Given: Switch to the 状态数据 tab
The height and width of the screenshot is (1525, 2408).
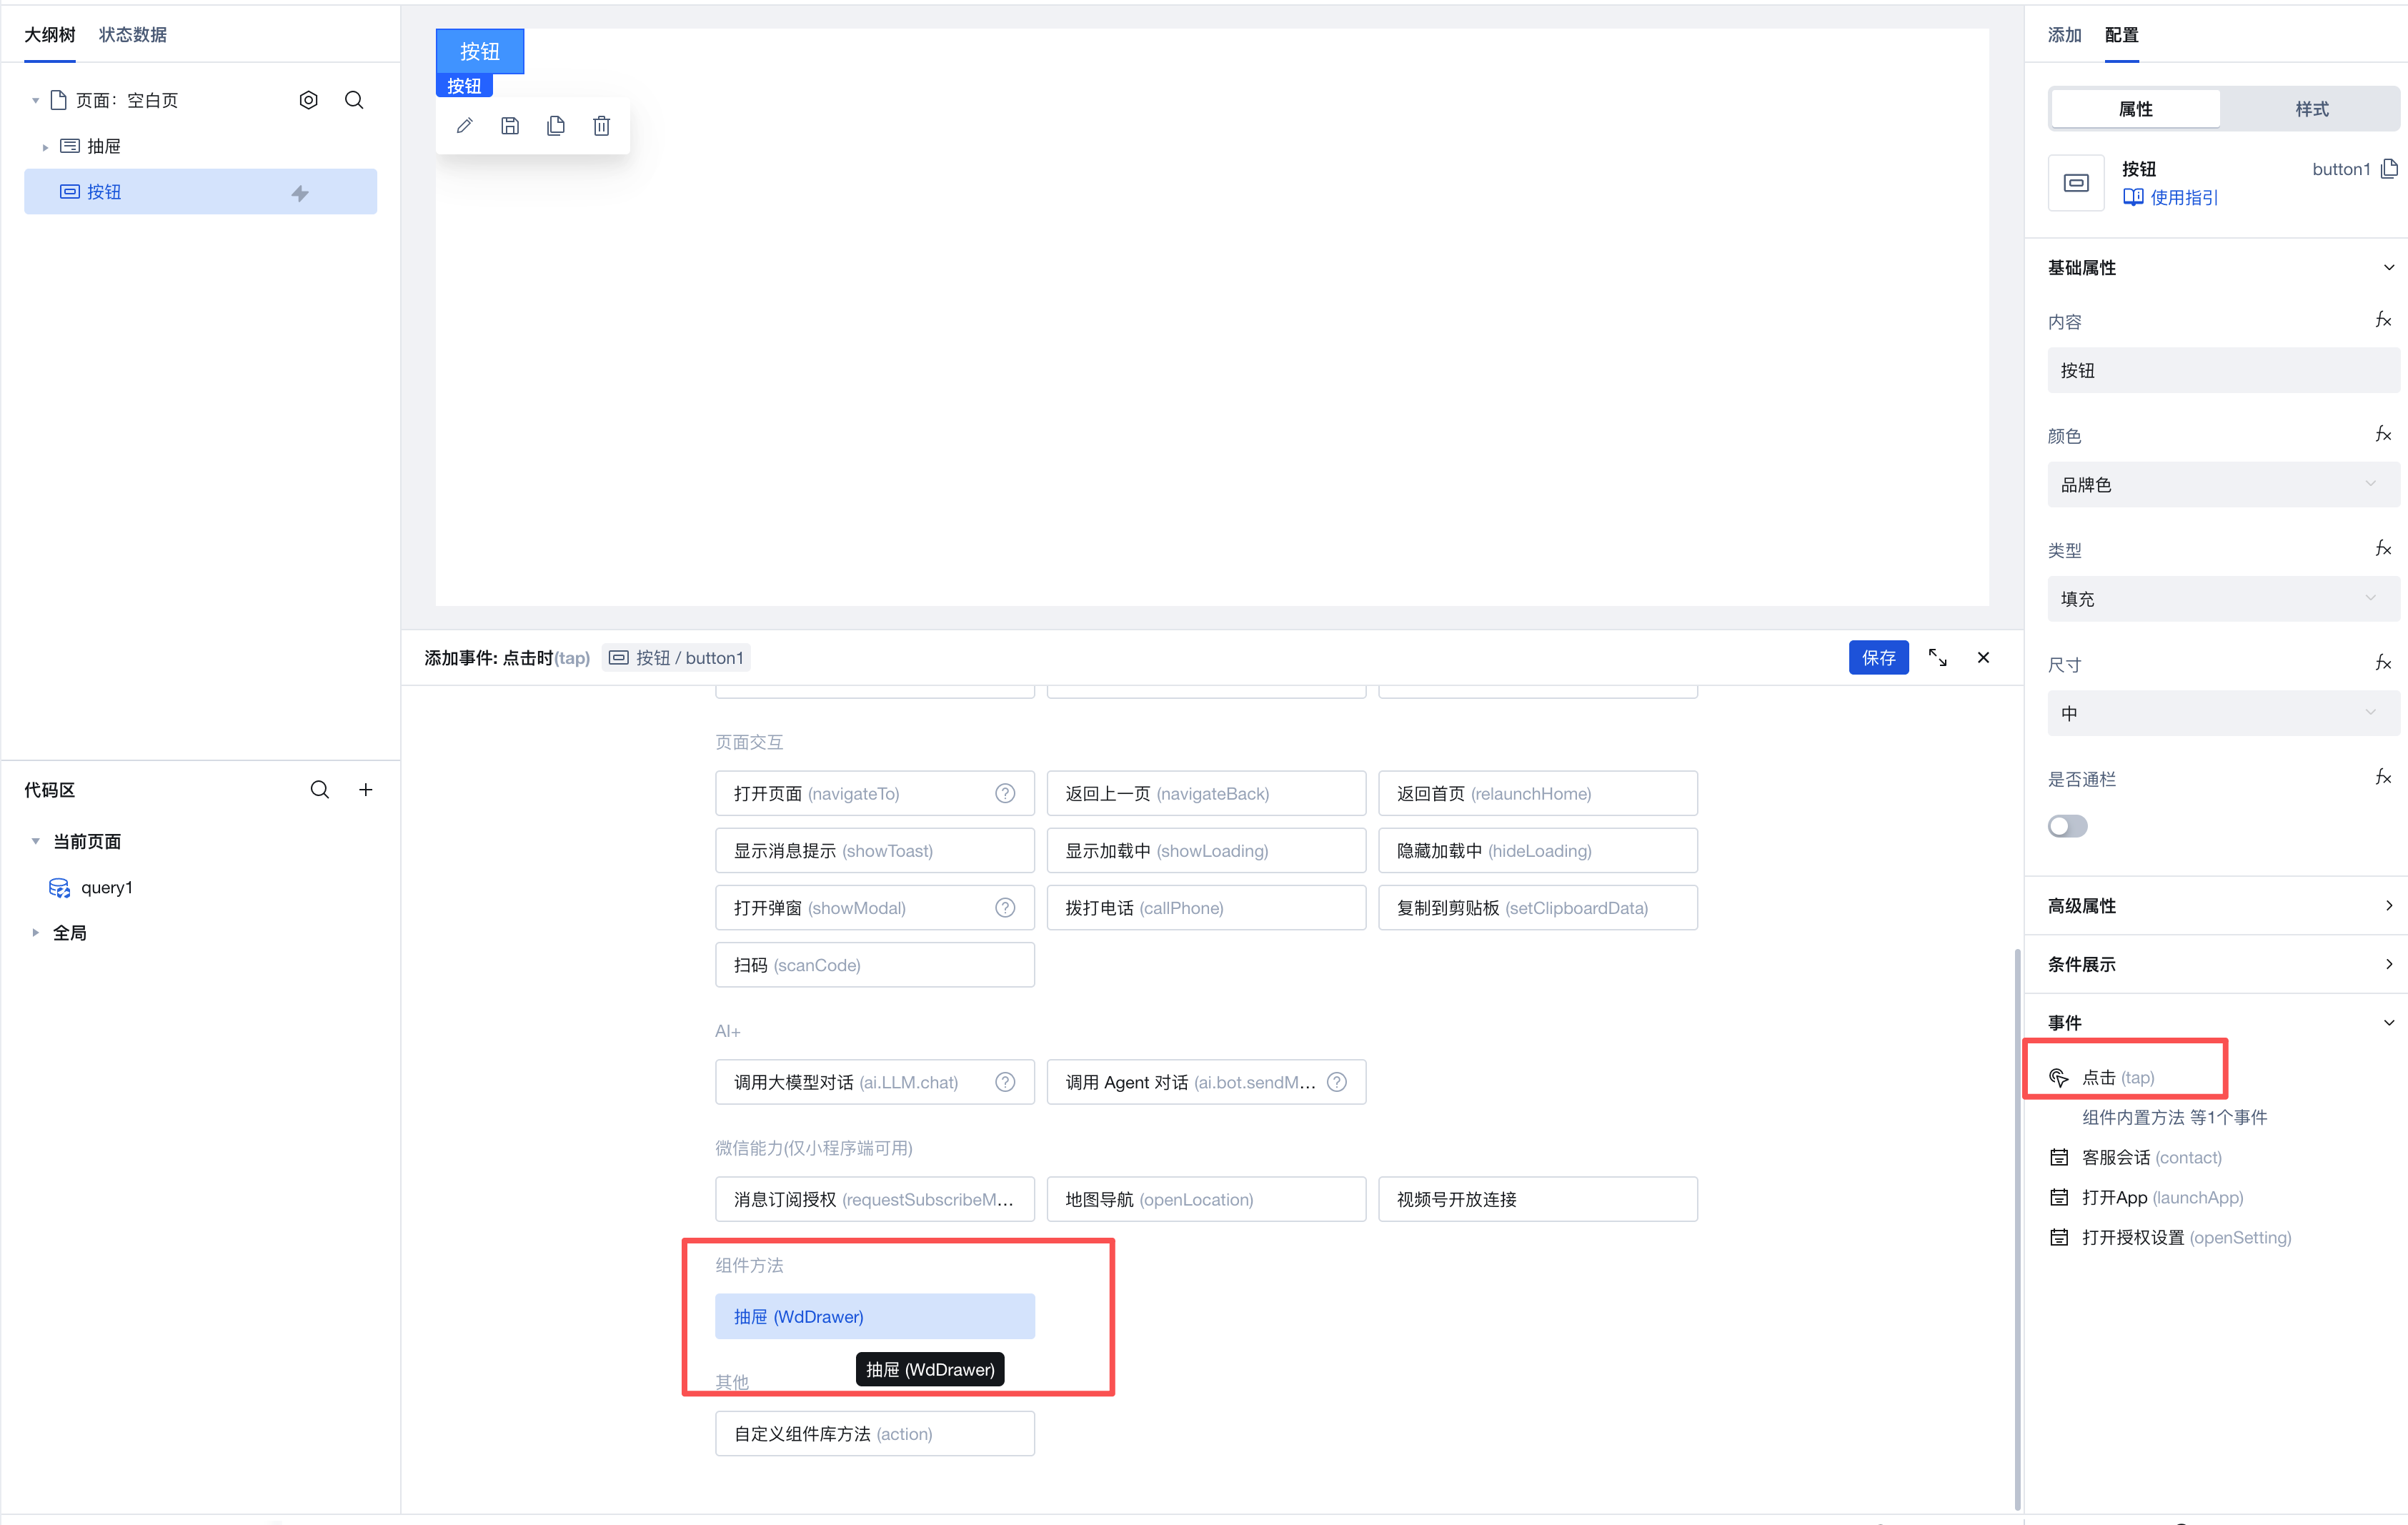Looking at the screenshot, I should 133,35.
